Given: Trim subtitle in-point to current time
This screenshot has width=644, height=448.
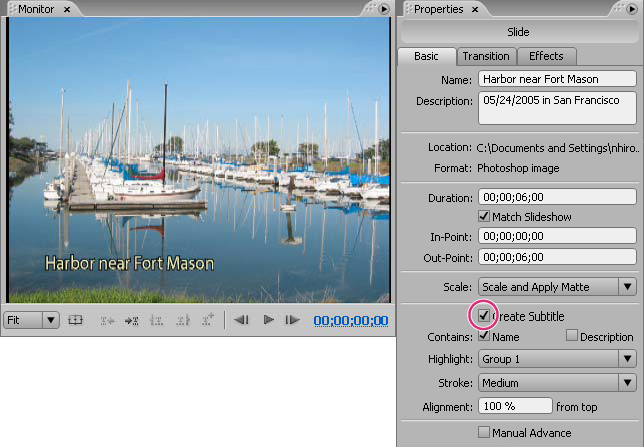Looking at the screenshot, I should pos(157,320).
